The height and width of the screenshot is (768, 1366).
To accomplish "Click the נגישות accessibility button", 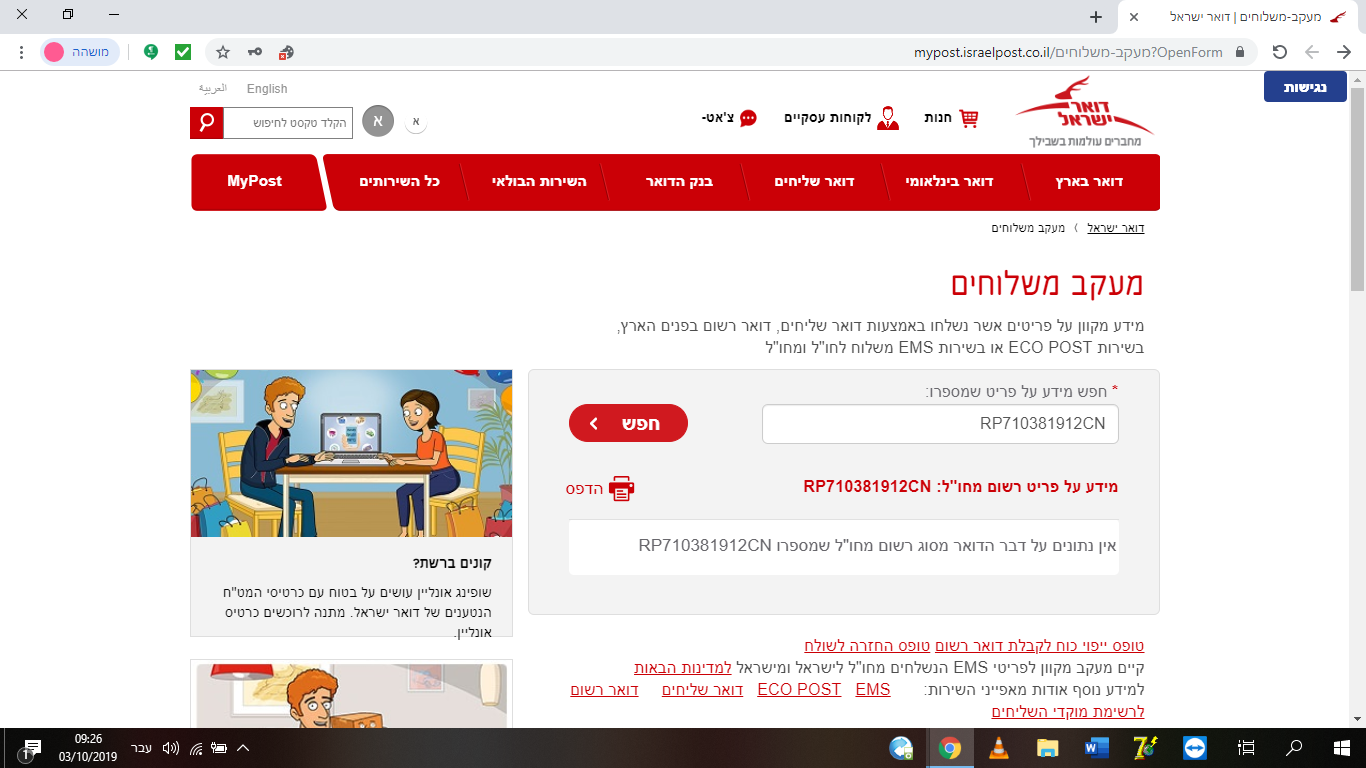I will pos(1305,87).
